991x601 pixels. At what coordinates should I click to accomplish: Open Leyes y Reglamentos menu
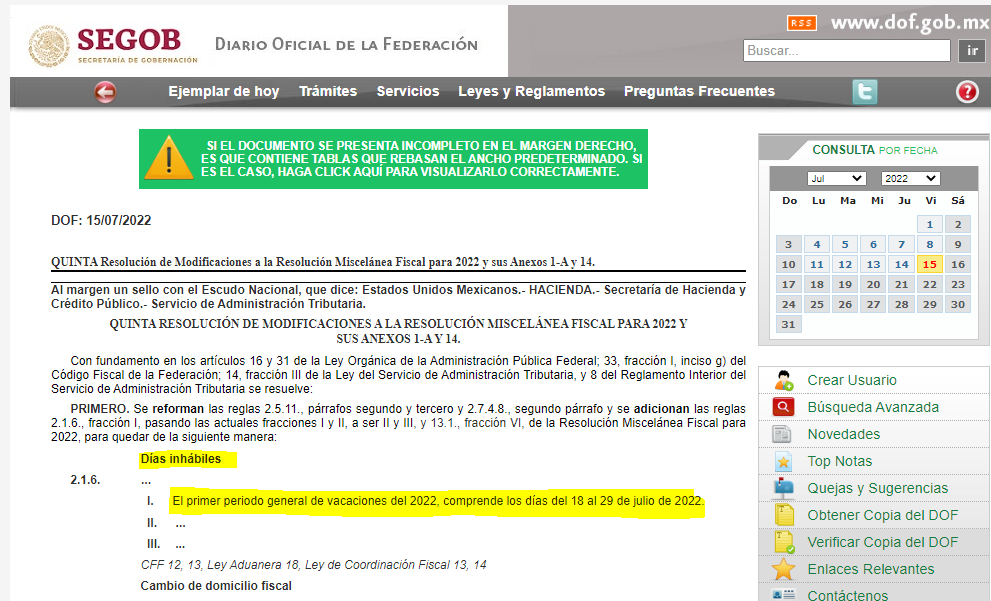(532, 92)
